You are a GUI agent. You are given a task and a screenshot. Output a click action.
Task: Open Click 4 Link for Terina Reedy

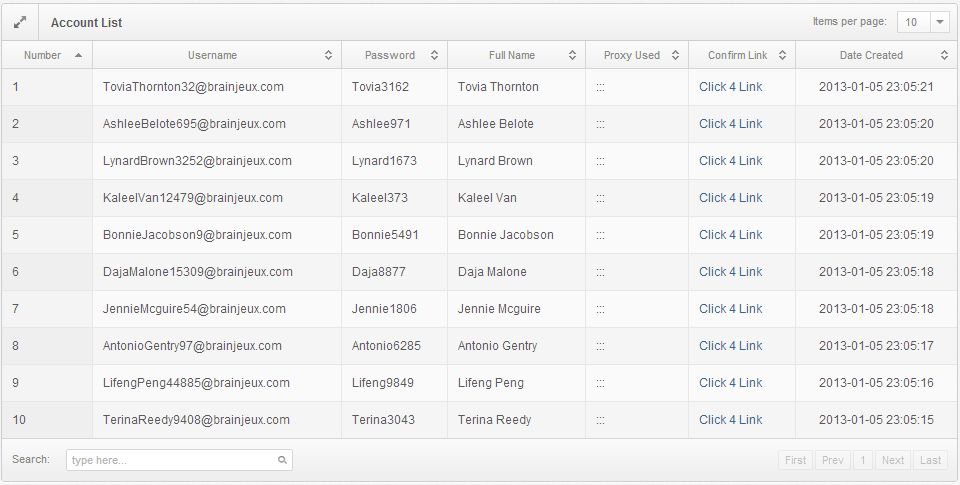tap(730, 420)
